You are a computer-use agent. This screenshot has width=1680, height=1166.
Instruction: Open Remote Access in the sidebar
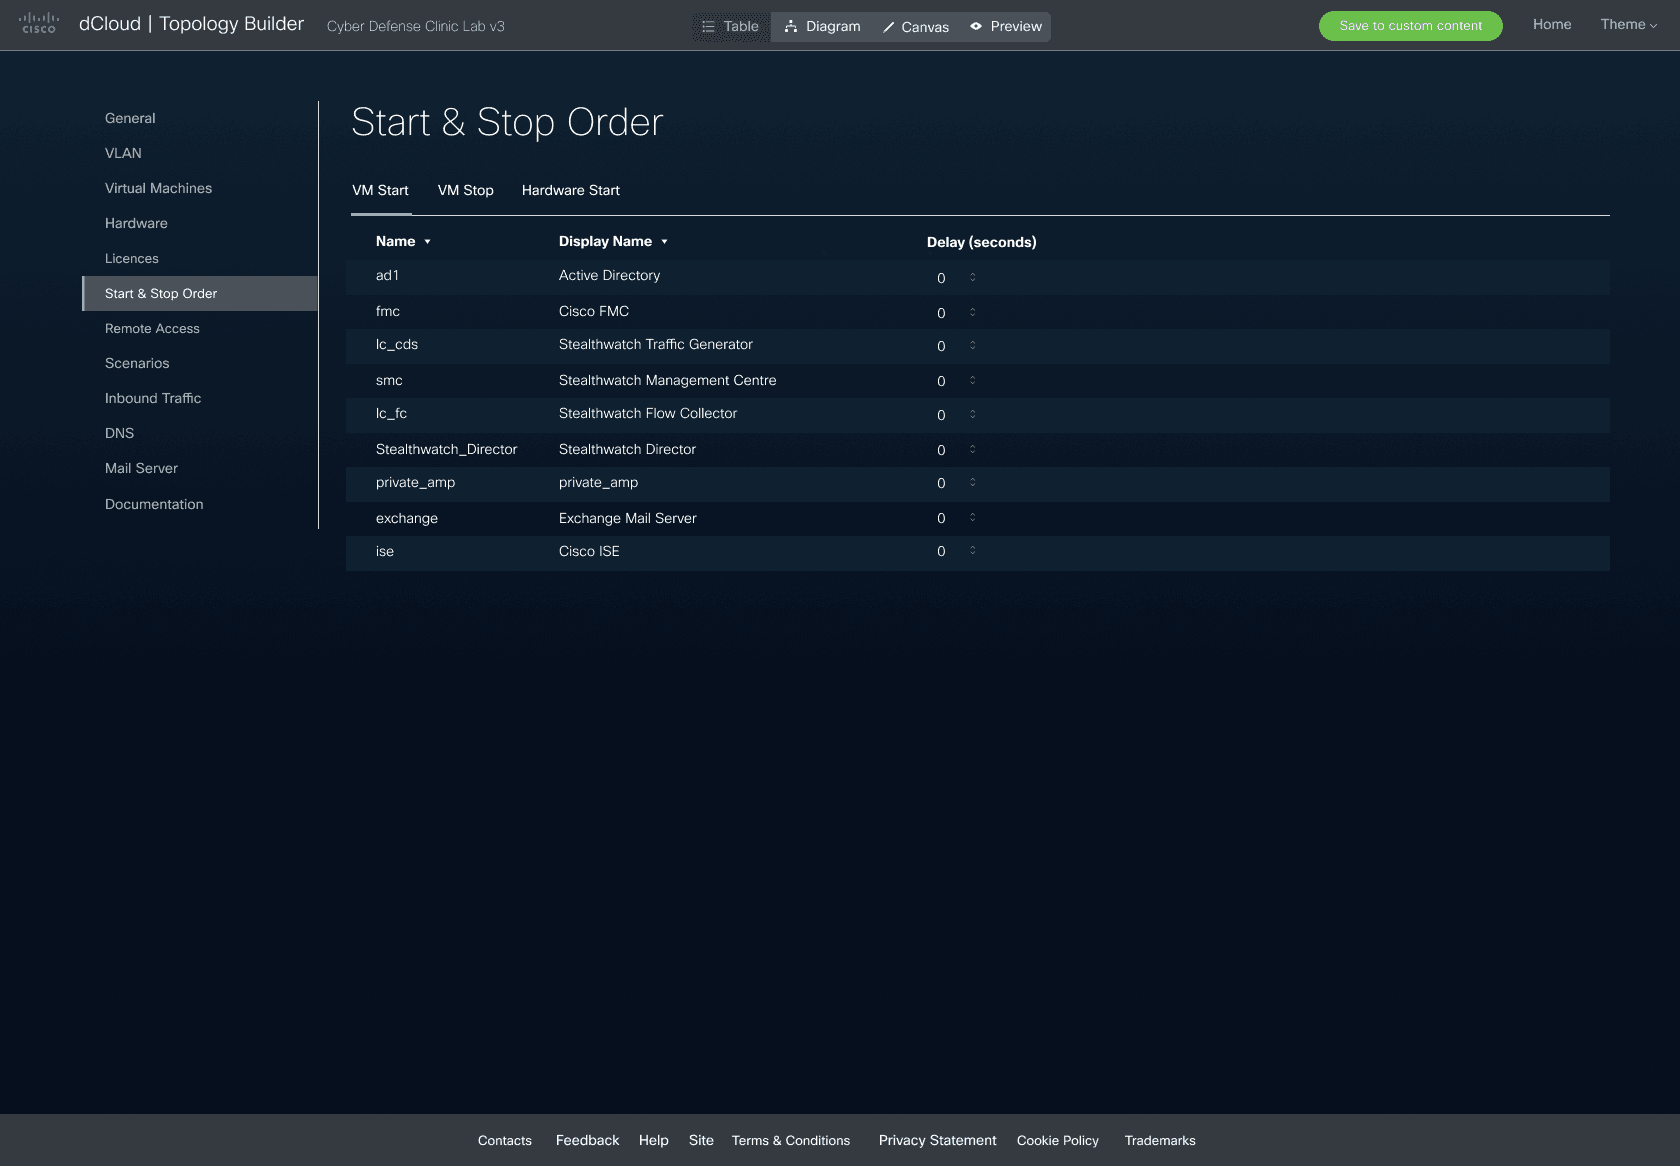(x=152, y=328)
